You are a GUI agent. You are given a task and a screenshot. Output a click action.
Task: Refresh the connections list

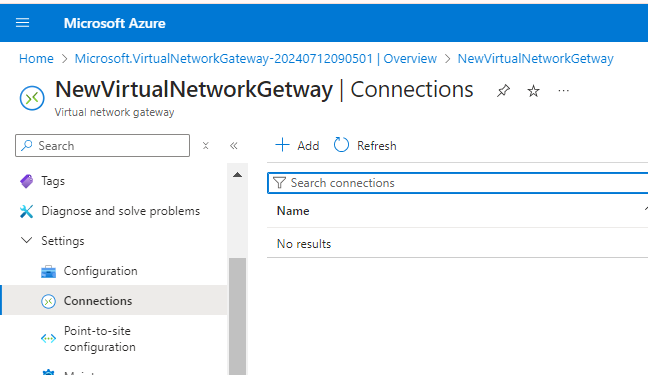point(365,146)
